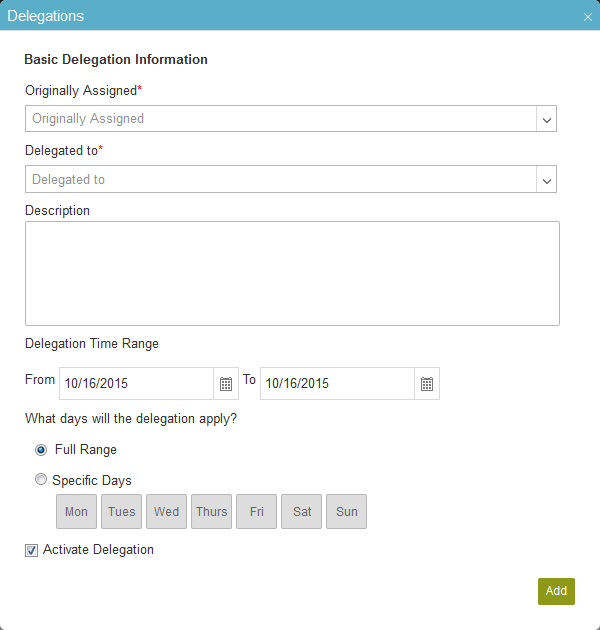Viewport: 600px width, 630px height.
Task: Click inside the Originally Assigned combo box
Action: pyautogui.click(x=281, y=119)
